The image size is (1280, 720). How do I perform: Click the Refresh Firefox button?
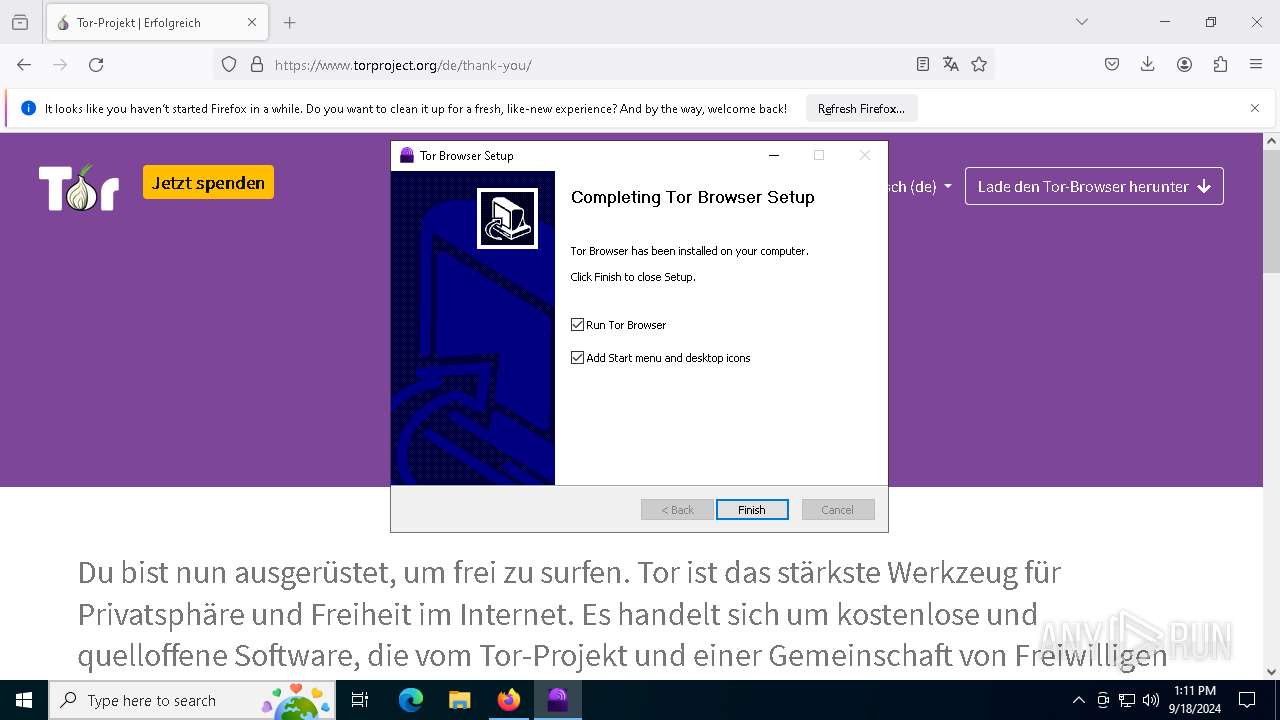coord(861,108)
